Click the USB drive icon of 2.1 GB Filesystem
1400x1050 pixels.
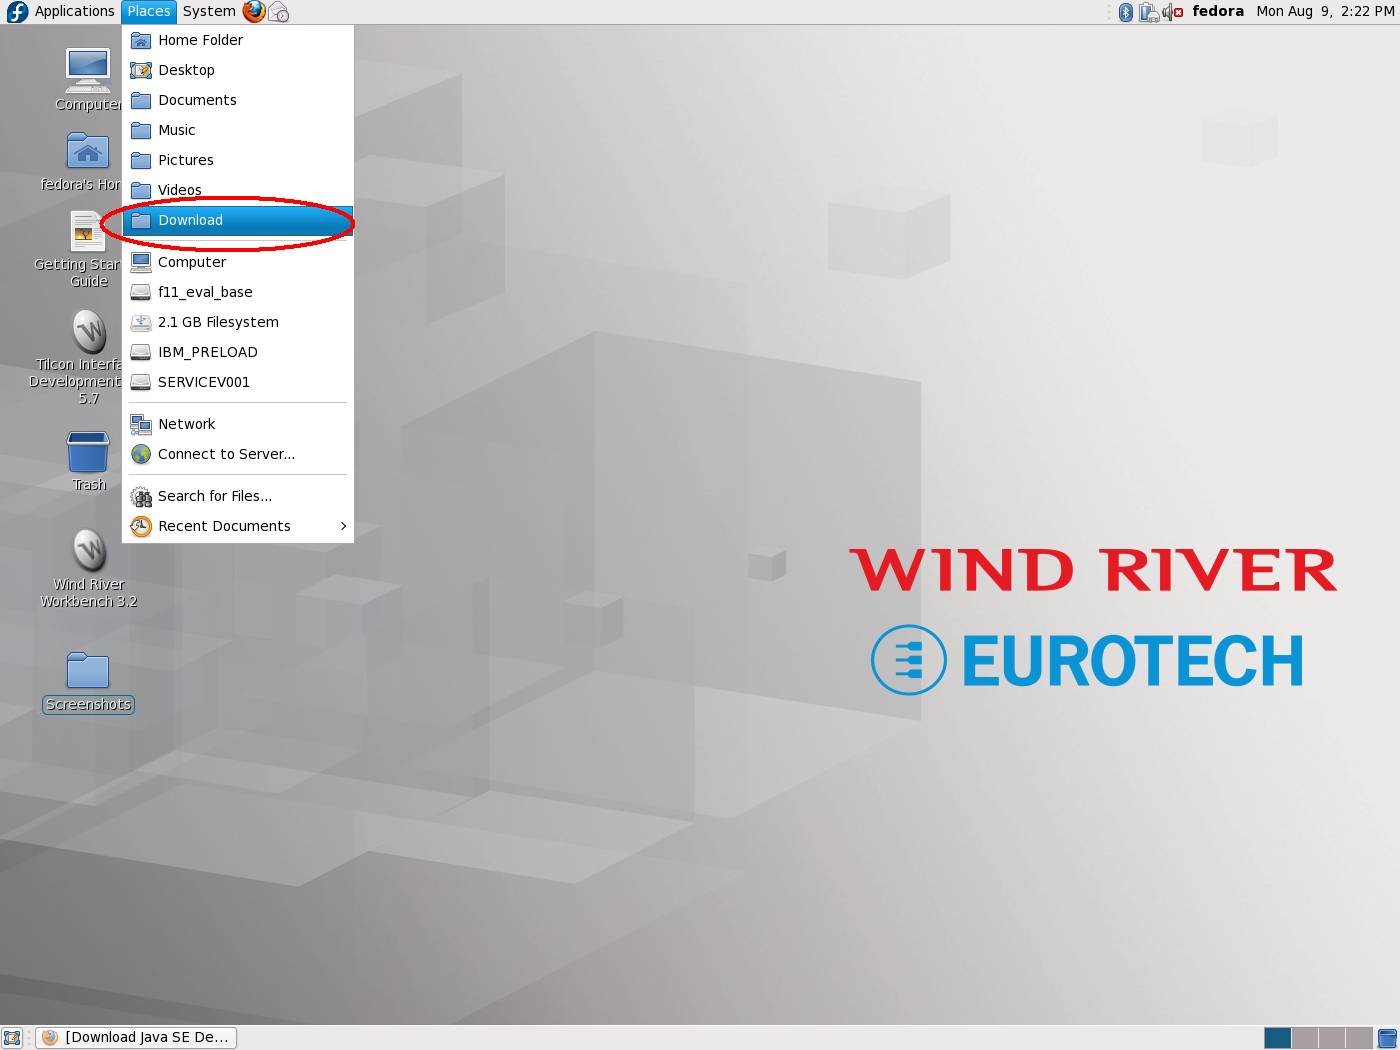(x=141, y=322)
